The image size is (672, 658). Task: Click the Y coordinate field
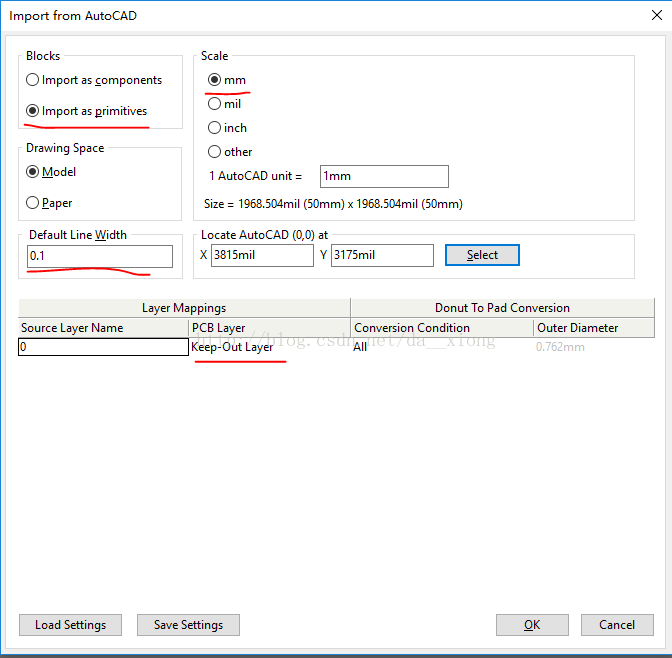click(x=382, y=256)
